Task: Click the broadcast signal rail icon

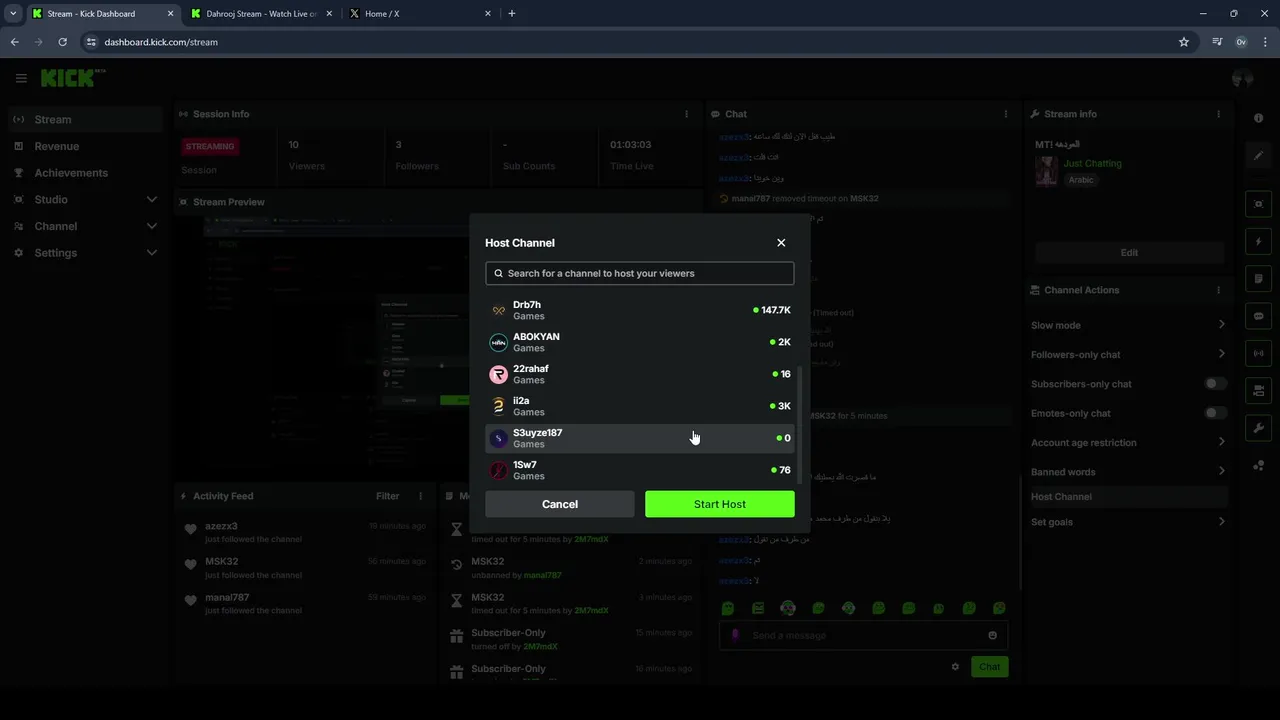Action: coord(1258,353)
